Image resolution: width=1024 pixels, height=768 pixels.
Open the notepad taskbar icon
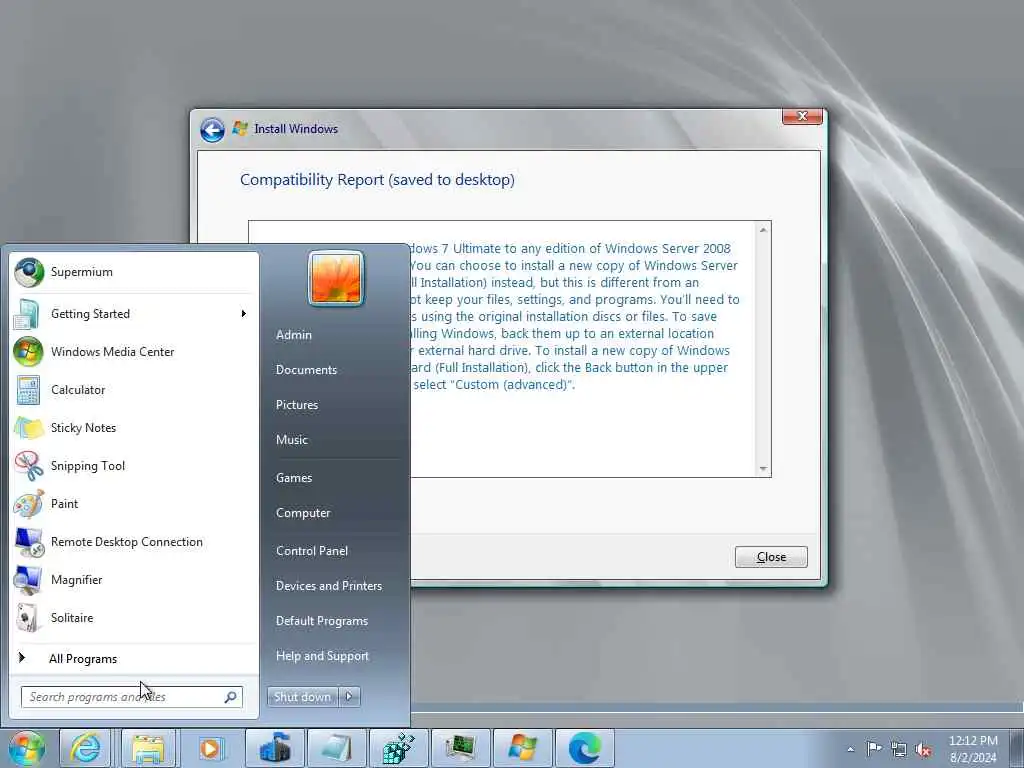[x=337, y=748]
